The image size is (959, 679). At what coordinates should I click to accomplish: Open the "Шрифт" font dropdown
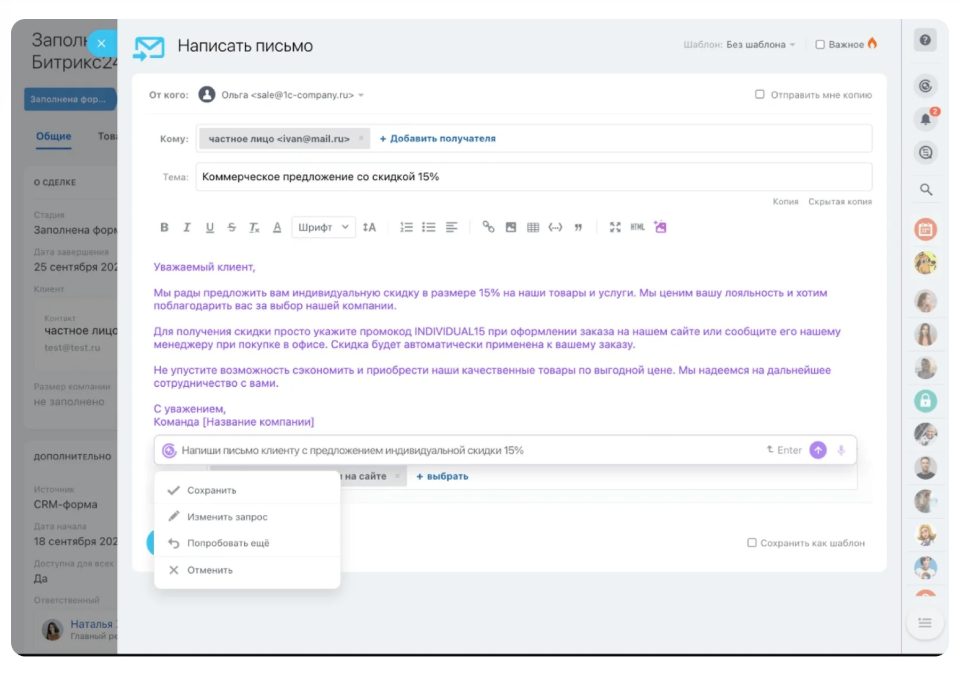(323, 228)
